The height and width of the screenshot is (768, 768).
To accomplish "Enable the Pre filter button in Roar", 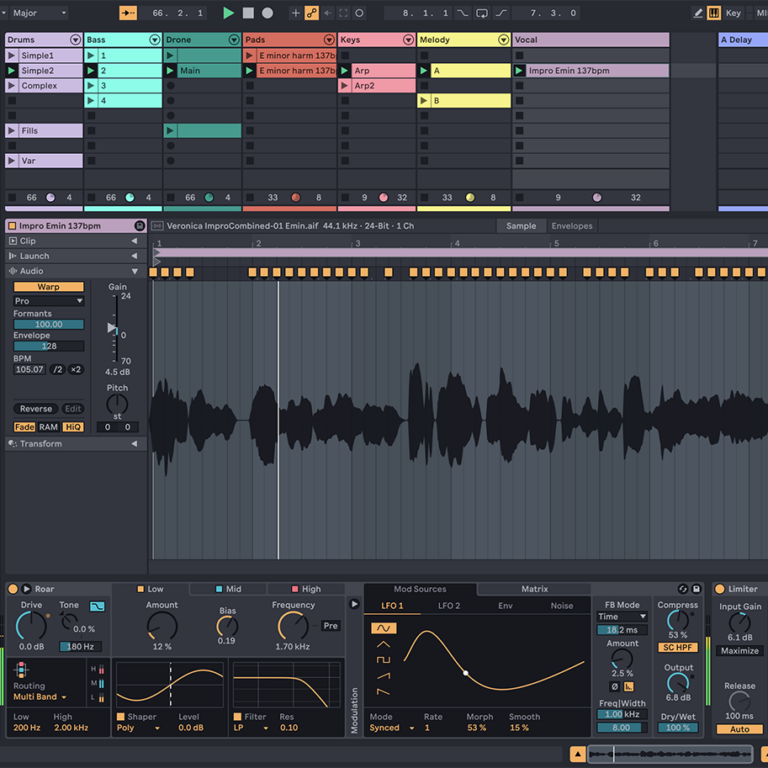I will (x=330, y=626).
